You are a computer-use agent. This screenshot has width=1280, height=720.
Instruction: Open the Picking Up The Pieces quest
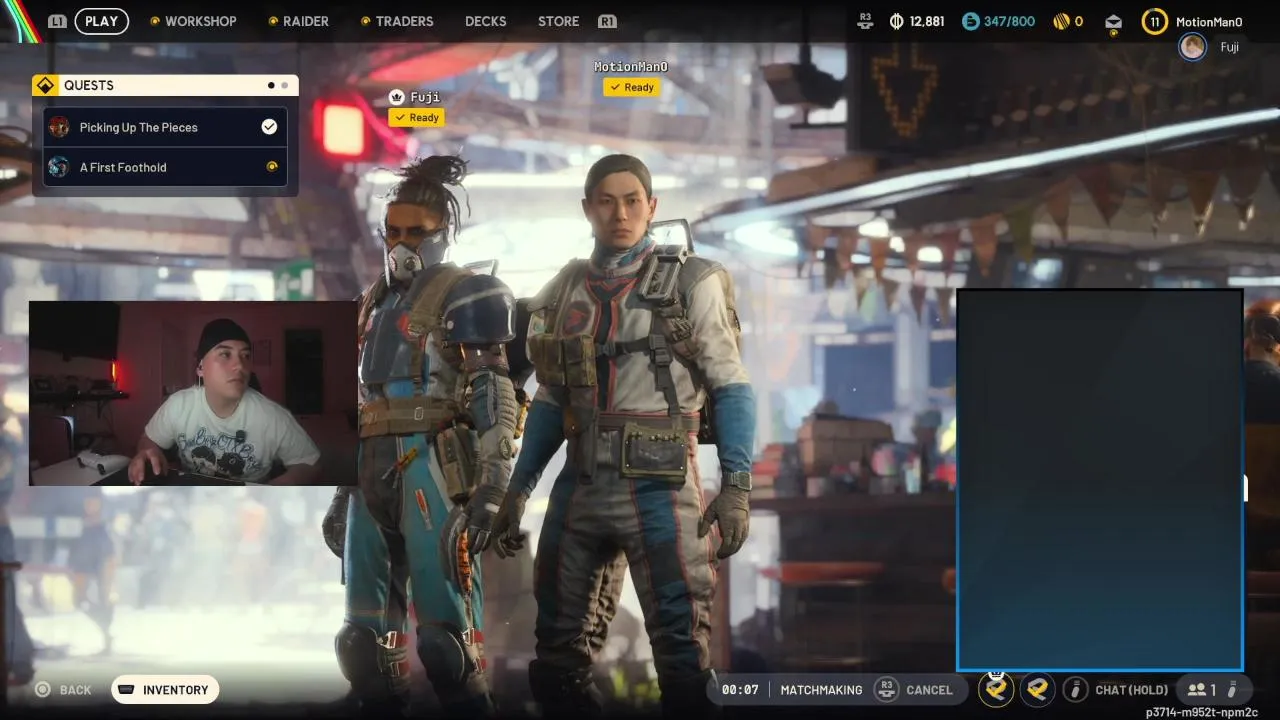pos(166,127)
